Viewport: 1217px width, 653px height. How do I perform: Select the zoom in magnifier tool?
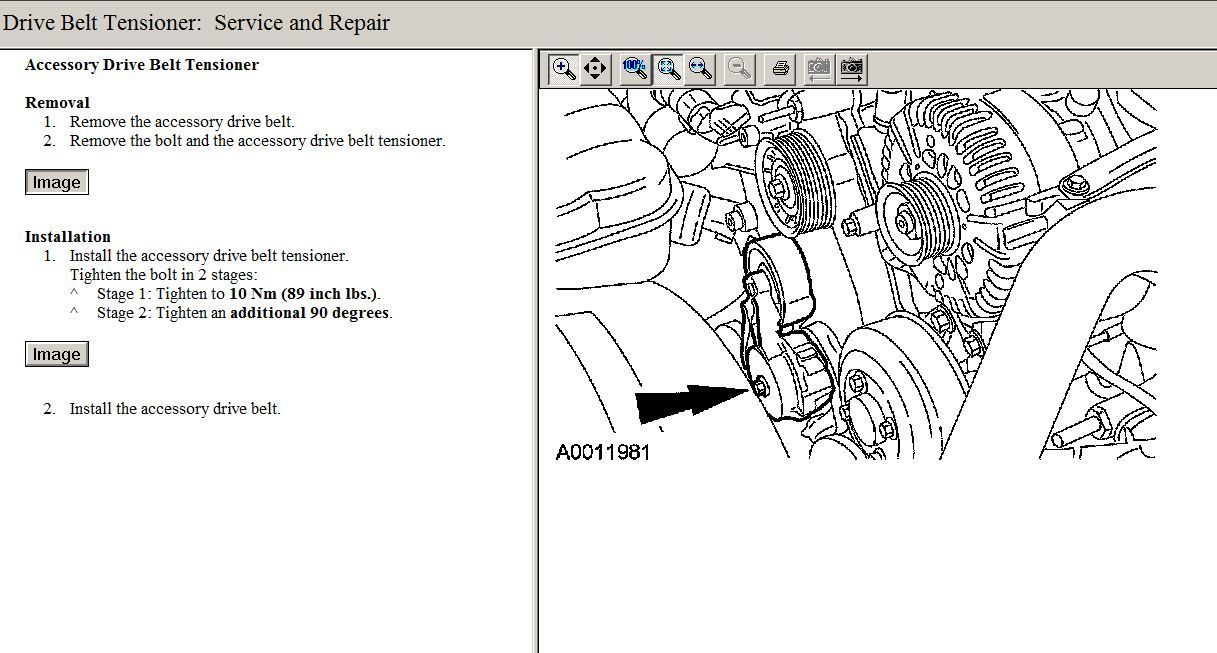[x=564, y=69]
